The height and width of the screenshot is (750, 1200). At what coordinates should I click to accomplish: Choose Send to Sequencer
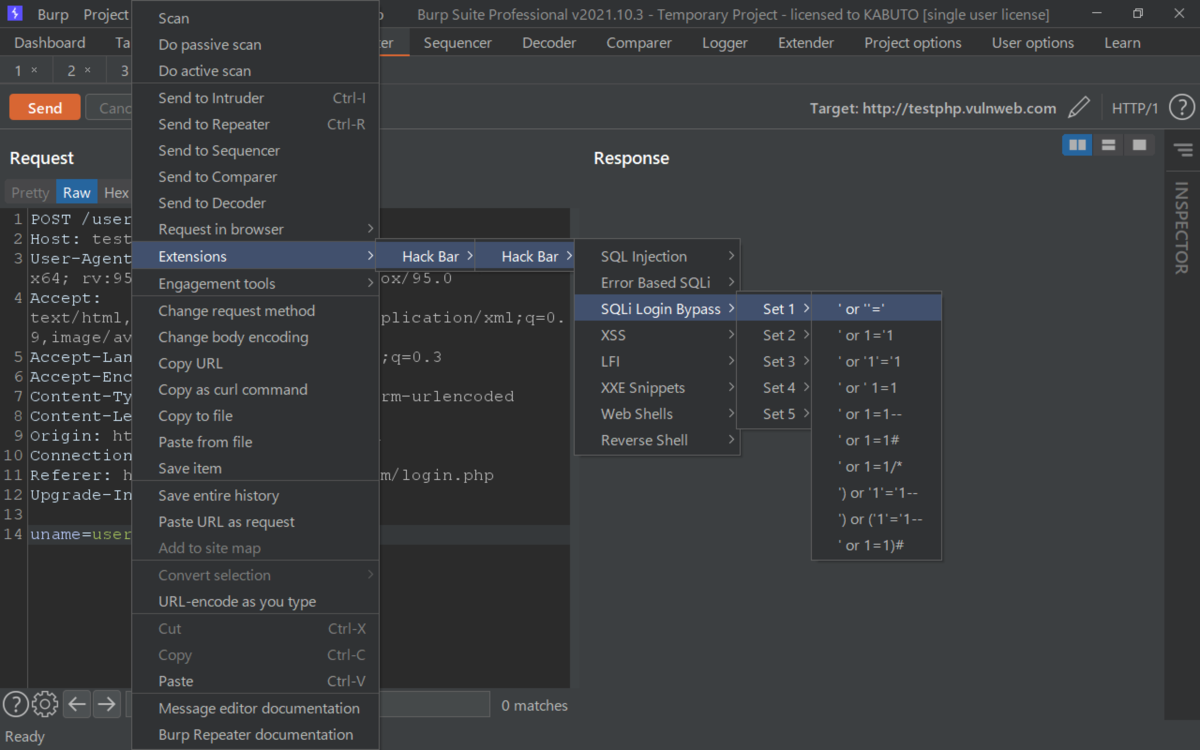[255, 150]
